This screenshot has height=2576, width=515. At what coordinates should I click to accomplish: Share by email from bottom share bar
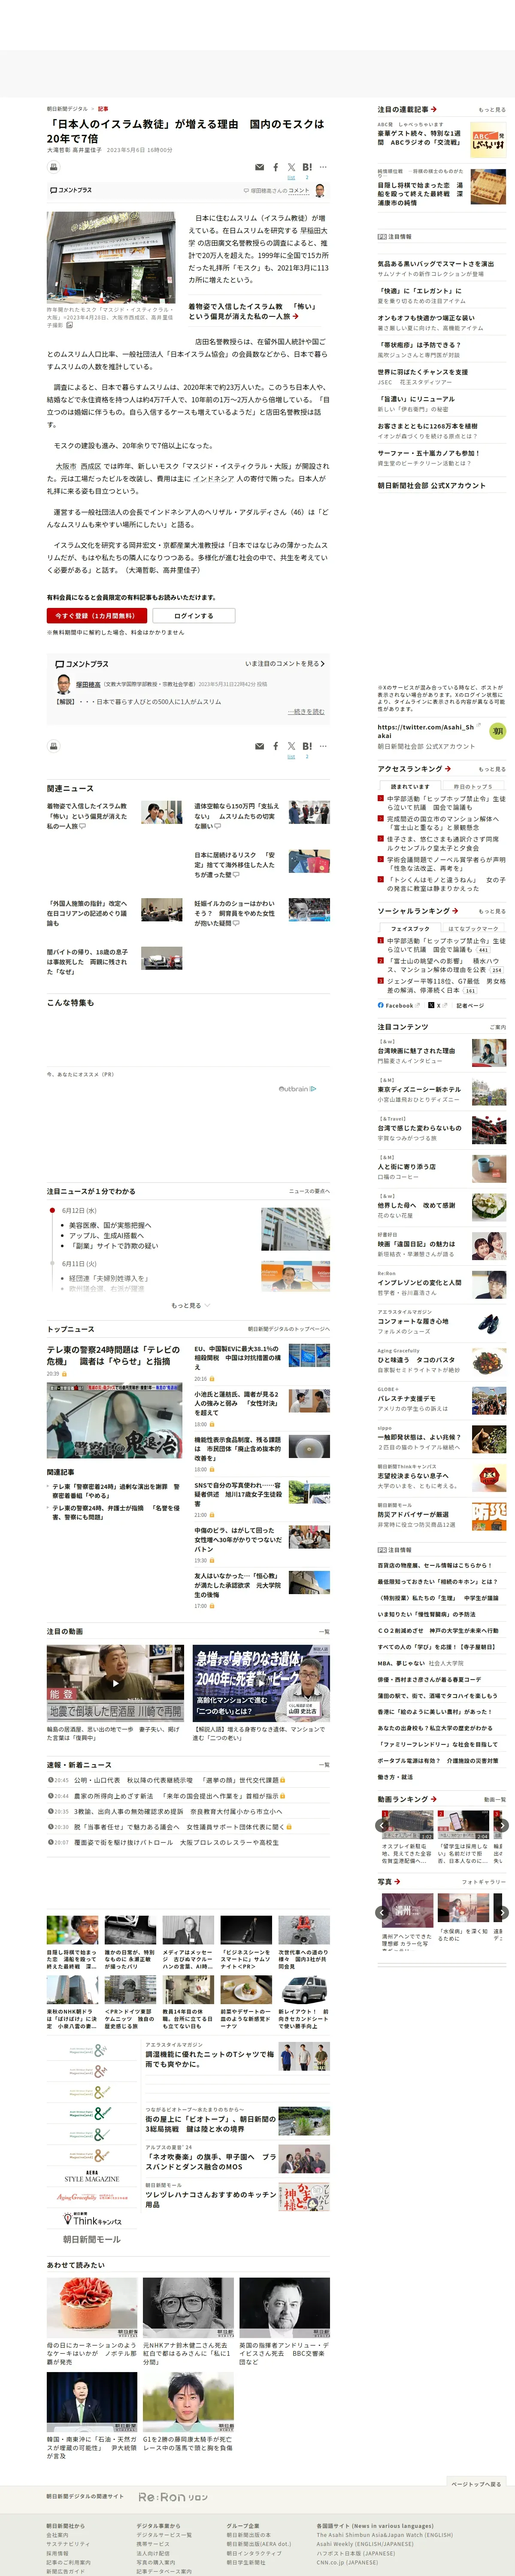pos(260,746)
